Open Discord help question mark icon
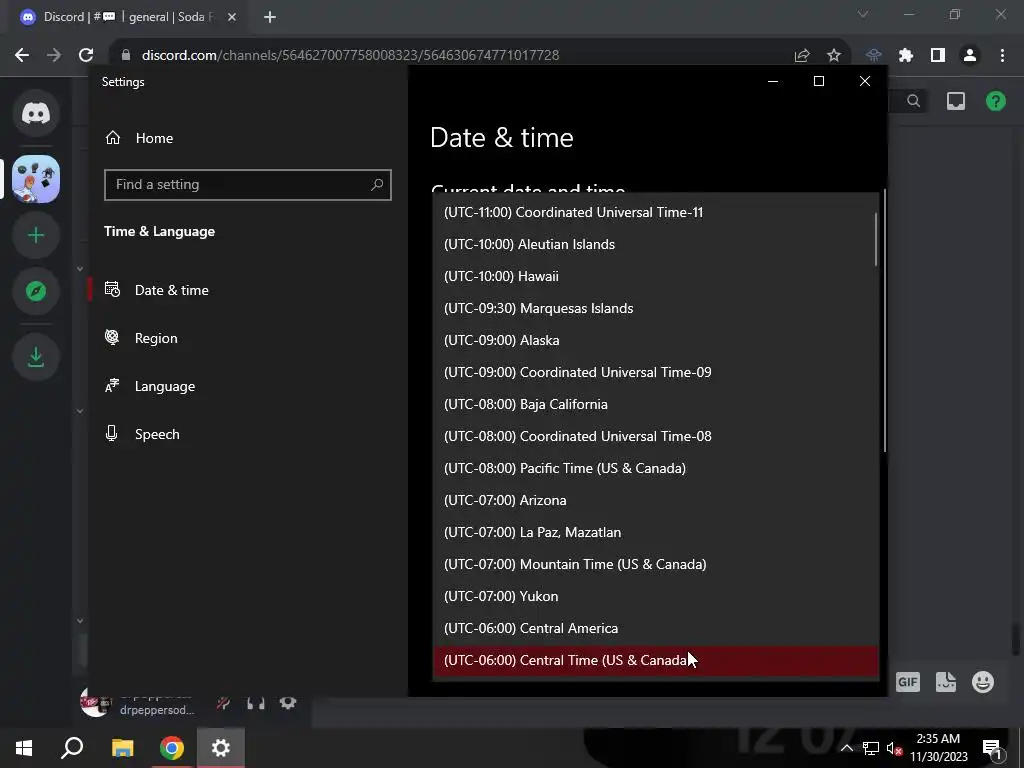The image size is (1024, 768). [995, 101]
